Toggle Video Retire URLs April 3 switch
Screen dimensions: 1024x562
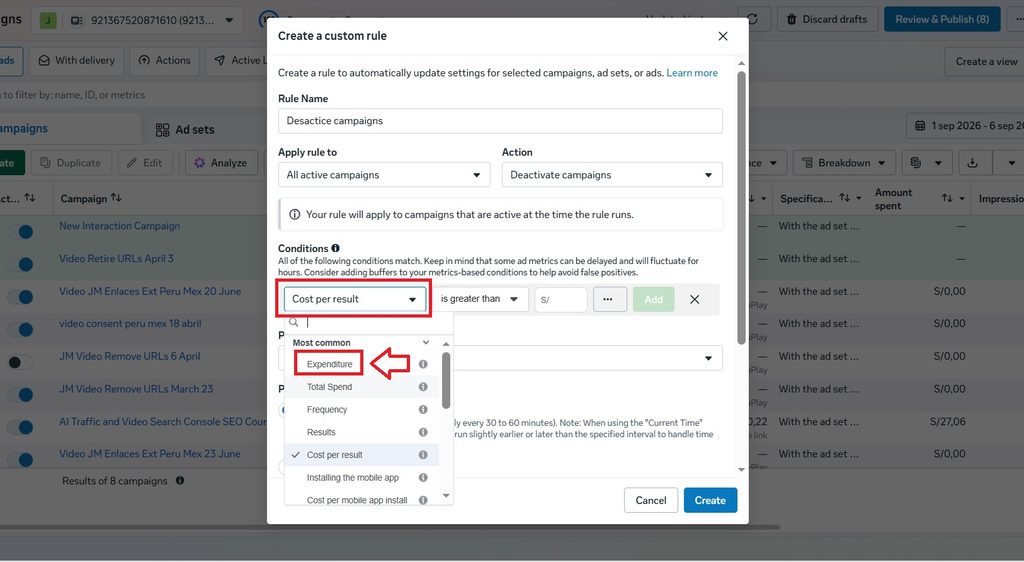pyautogui.click(x=20, y=264)
